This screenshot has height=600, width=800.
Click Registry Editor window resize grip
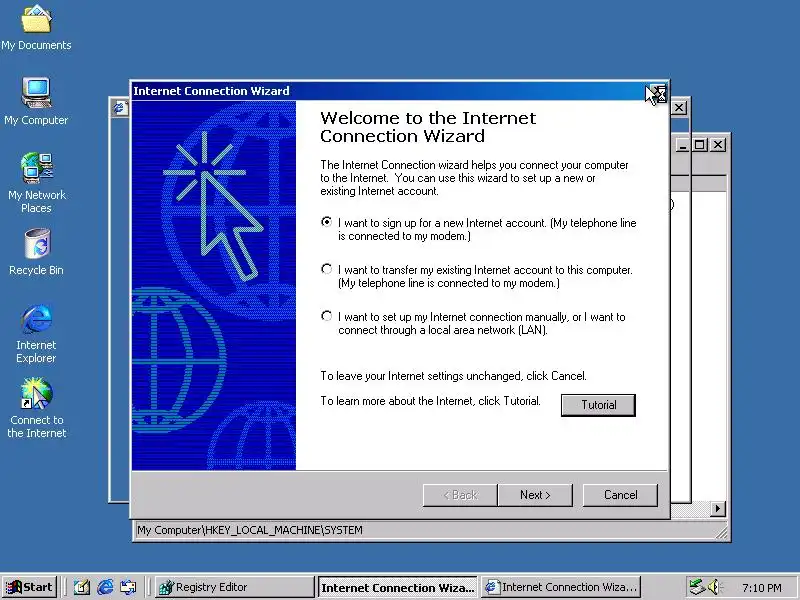pyautogui.click(x=722, y=533)
